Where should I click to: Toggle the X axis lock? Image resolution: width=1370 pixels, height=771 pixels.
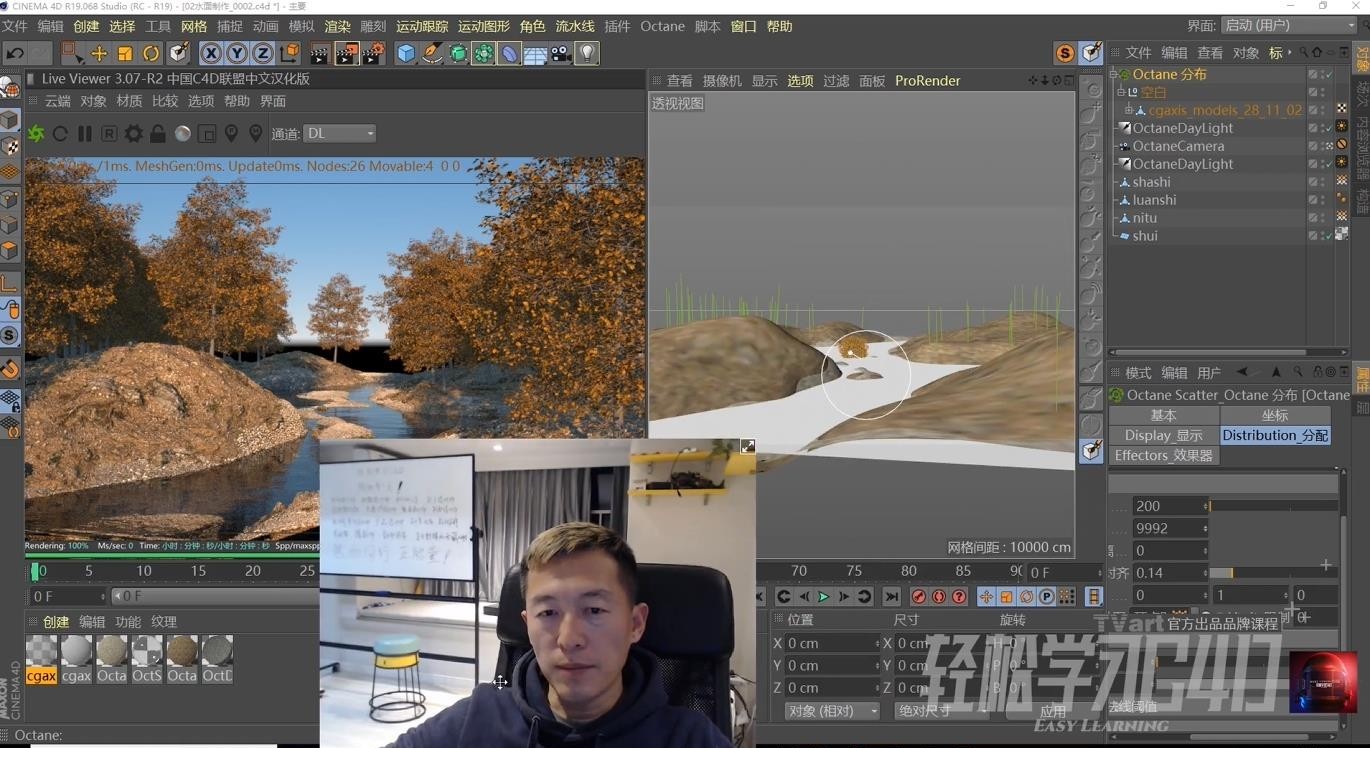tap(211, 53)
